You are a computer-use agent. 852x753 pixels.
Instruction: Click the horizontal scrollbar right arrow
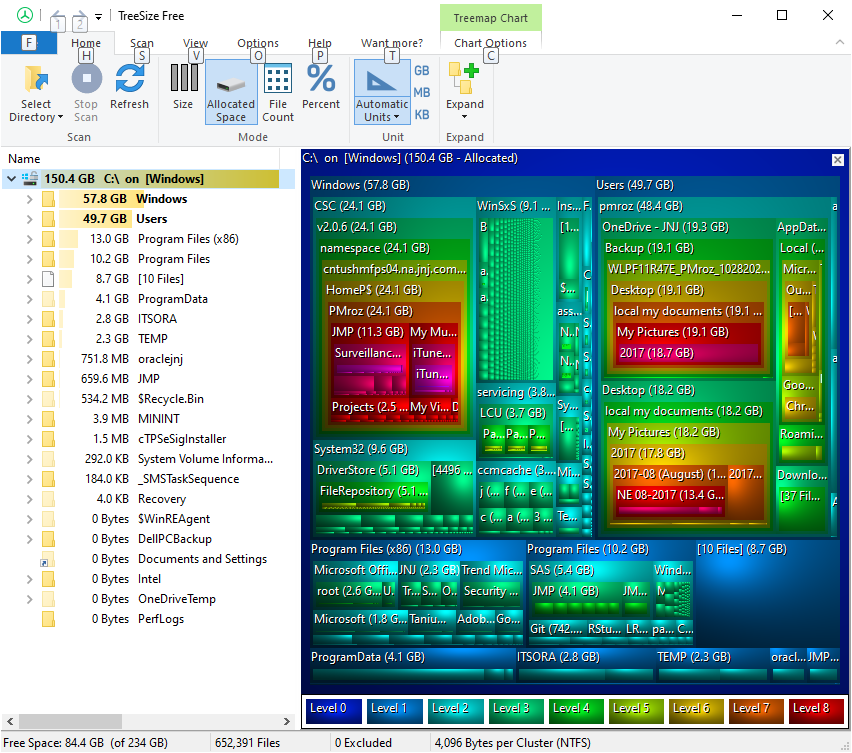point(287,721)
